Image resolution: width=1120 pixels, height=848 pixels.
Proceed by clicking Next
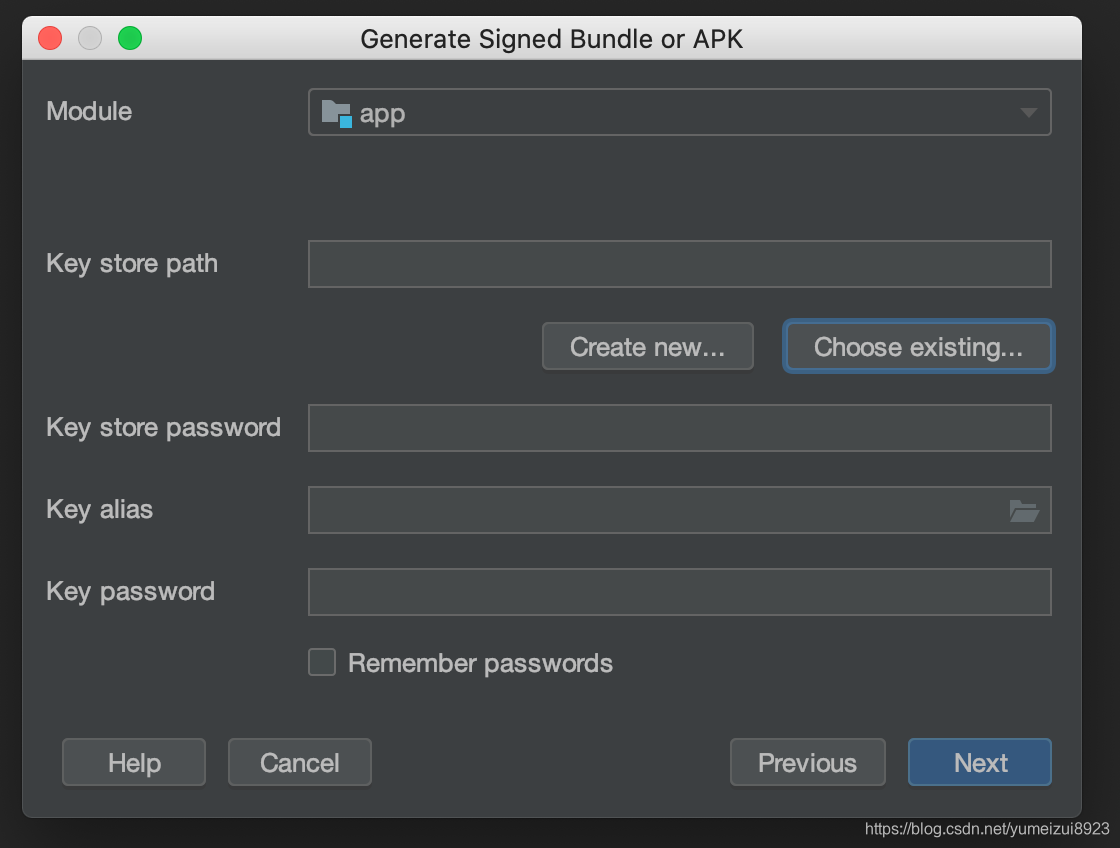click(980, 763)
